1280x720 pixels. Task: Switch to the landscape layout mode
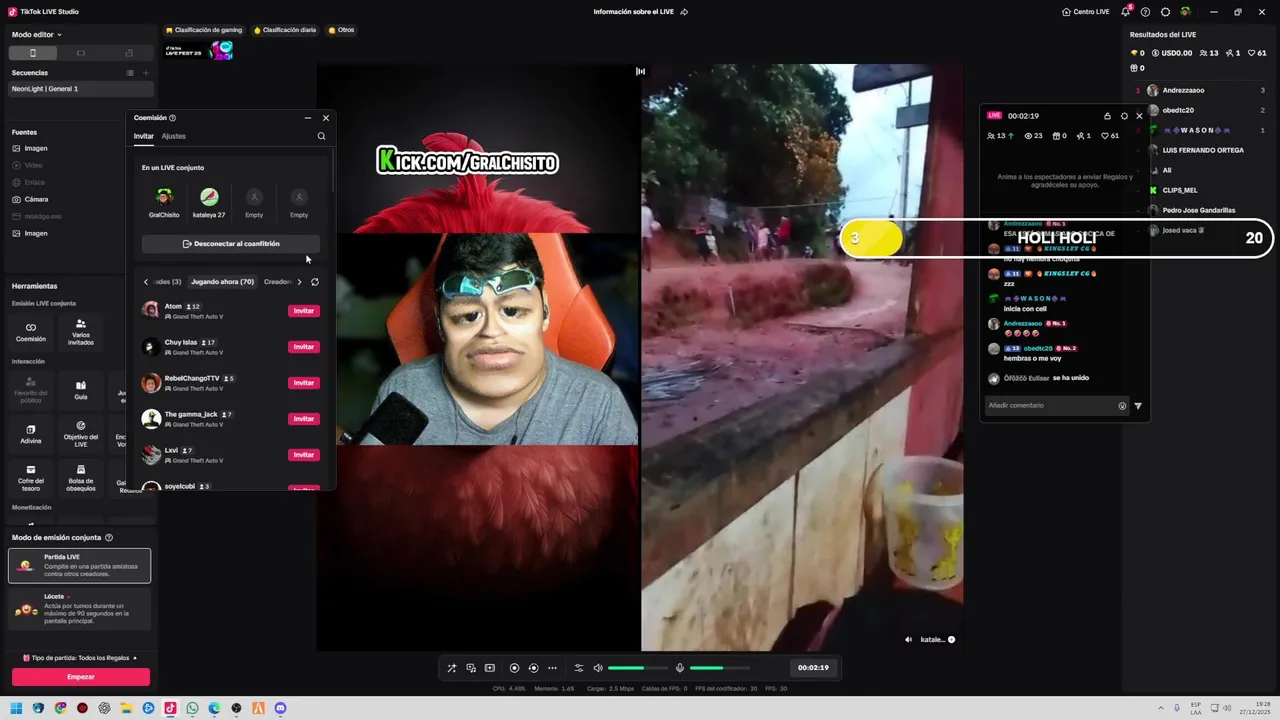[81, 53]
